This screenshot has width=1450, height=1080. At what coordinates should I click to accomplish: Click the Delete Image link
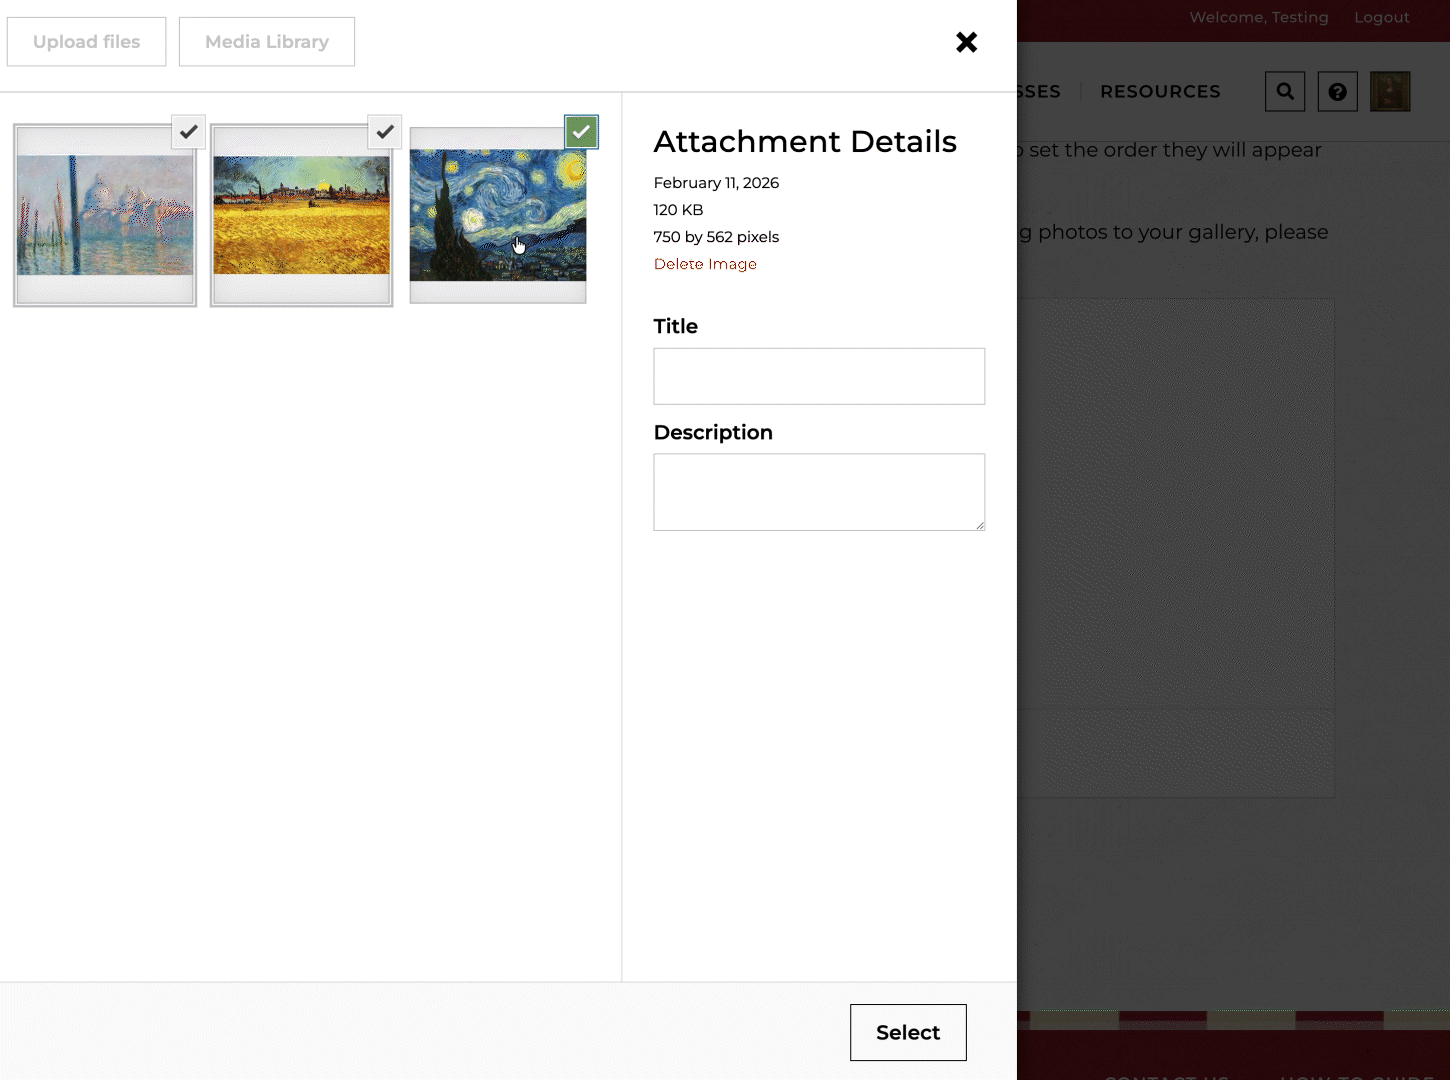point(705,264)
